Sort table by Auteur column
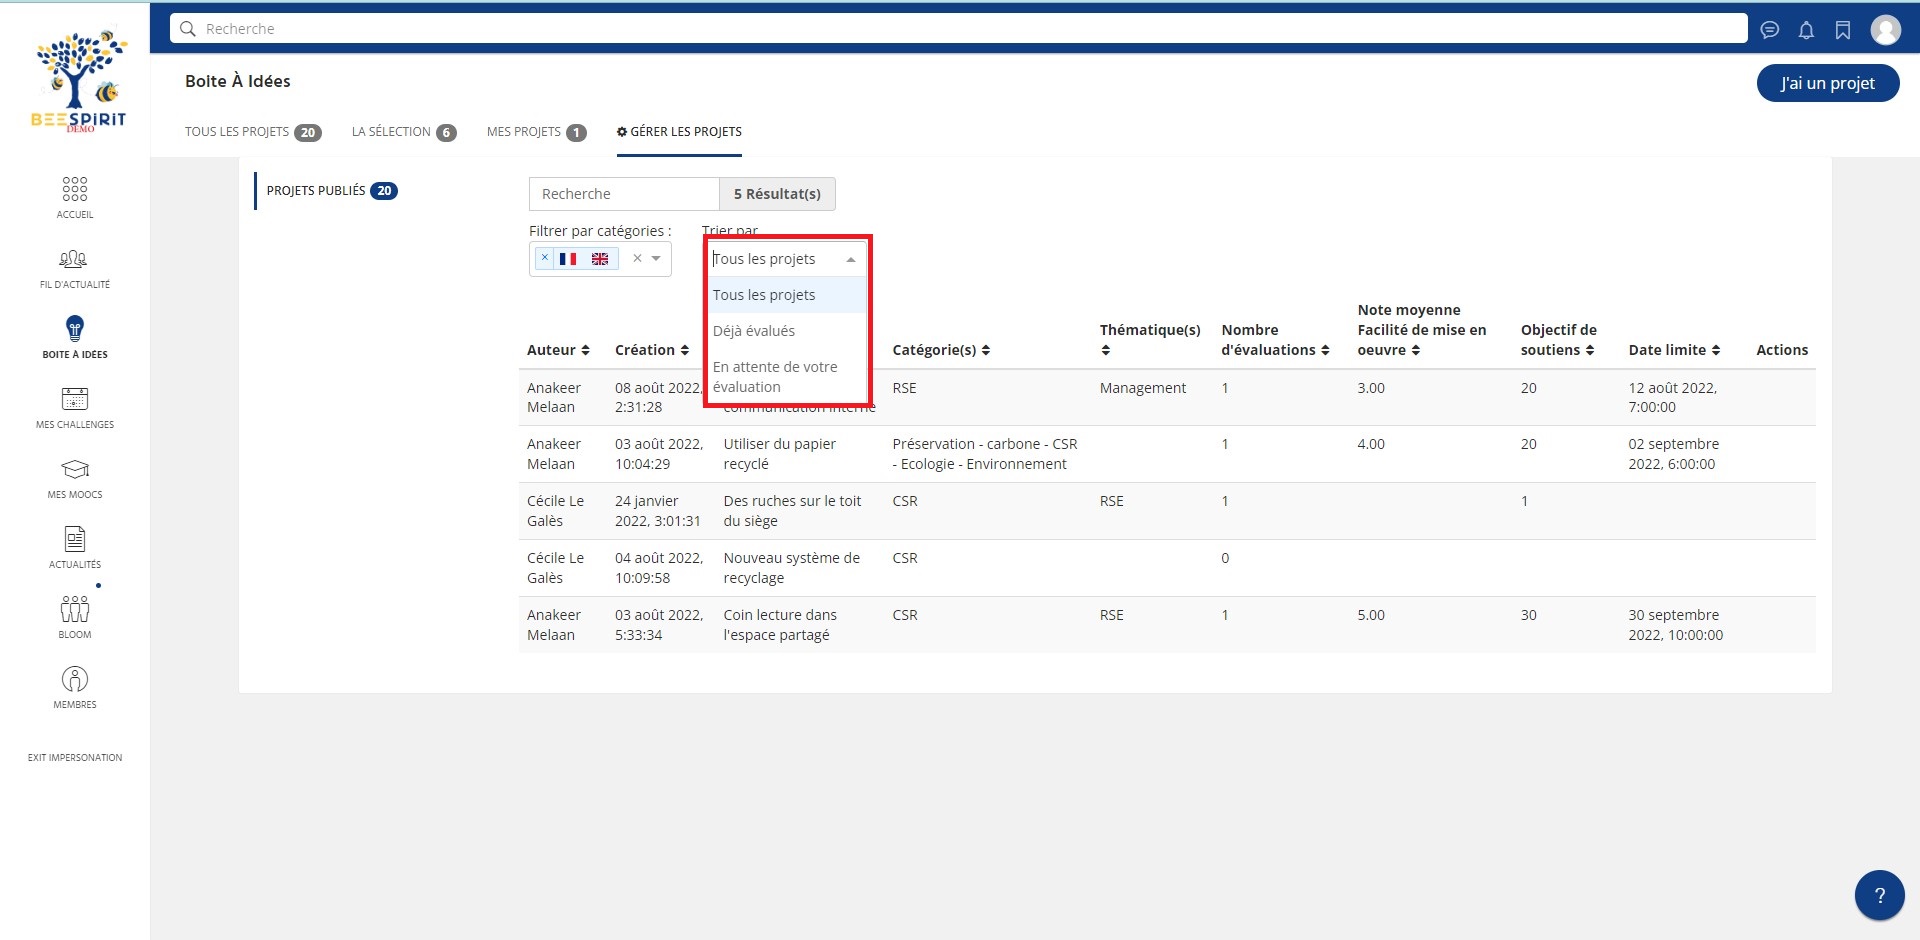 (x=558, y=350)
